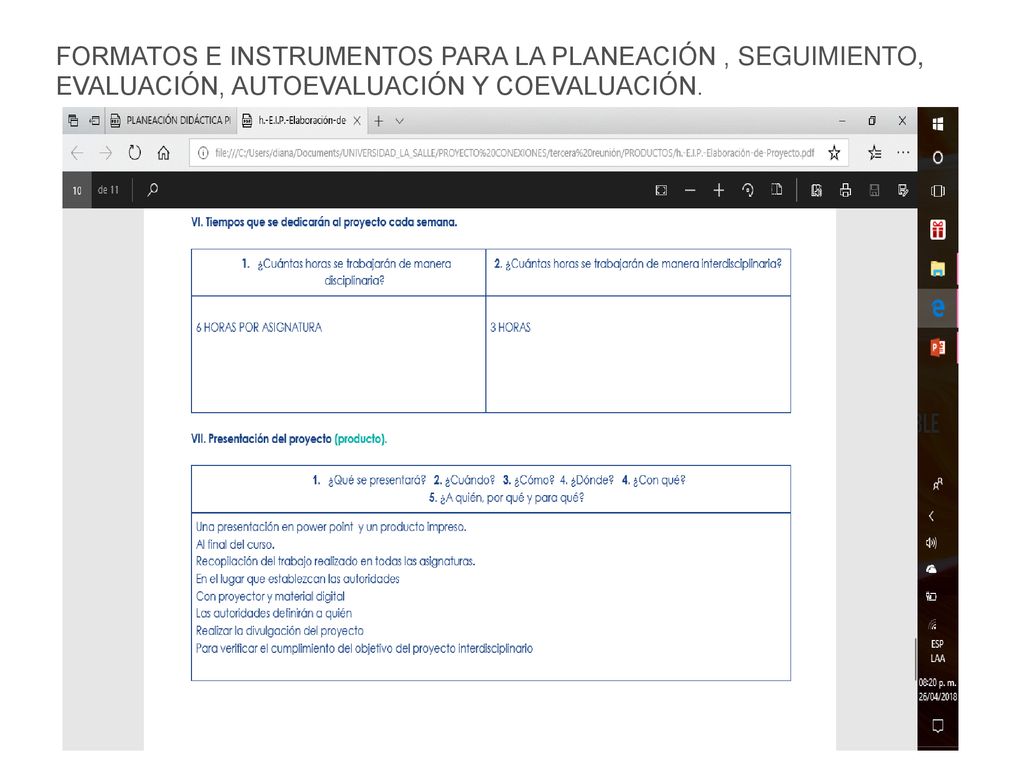
Task: Open the tabs you've set aside icon
Action: tap(73, 121)
